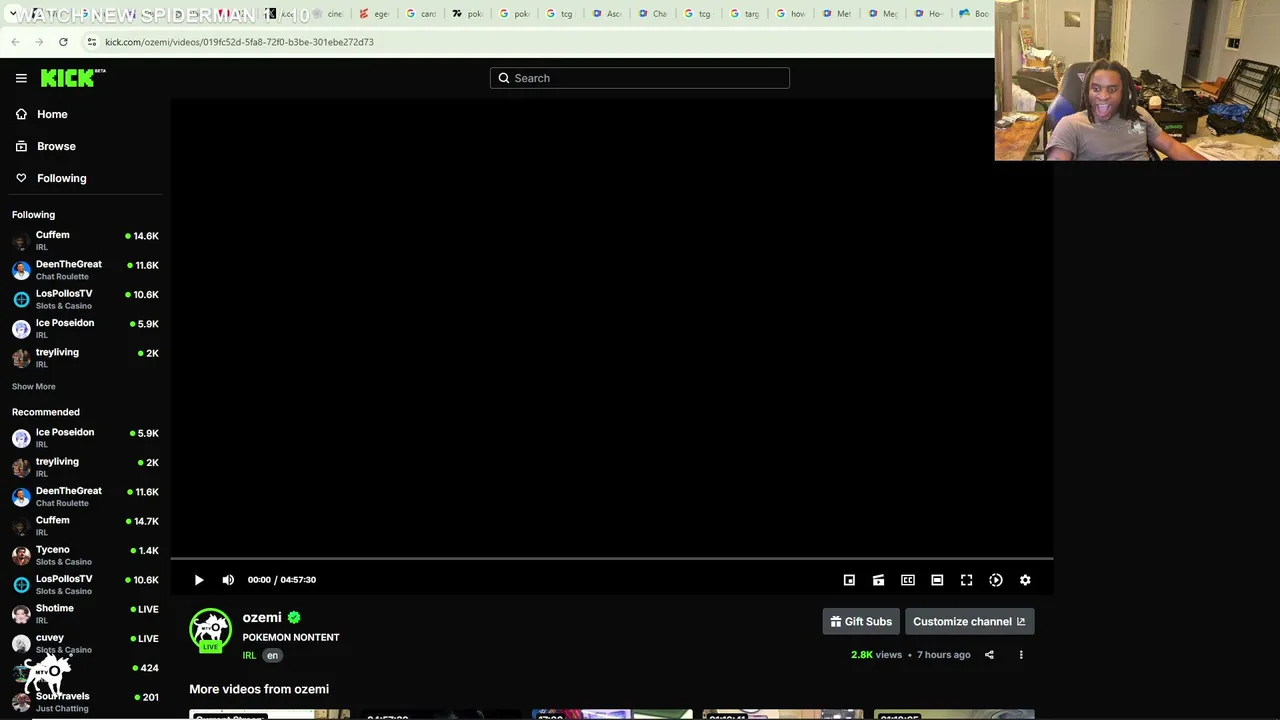Switch to the 'cine' browser tab

[x=328, y=14]
